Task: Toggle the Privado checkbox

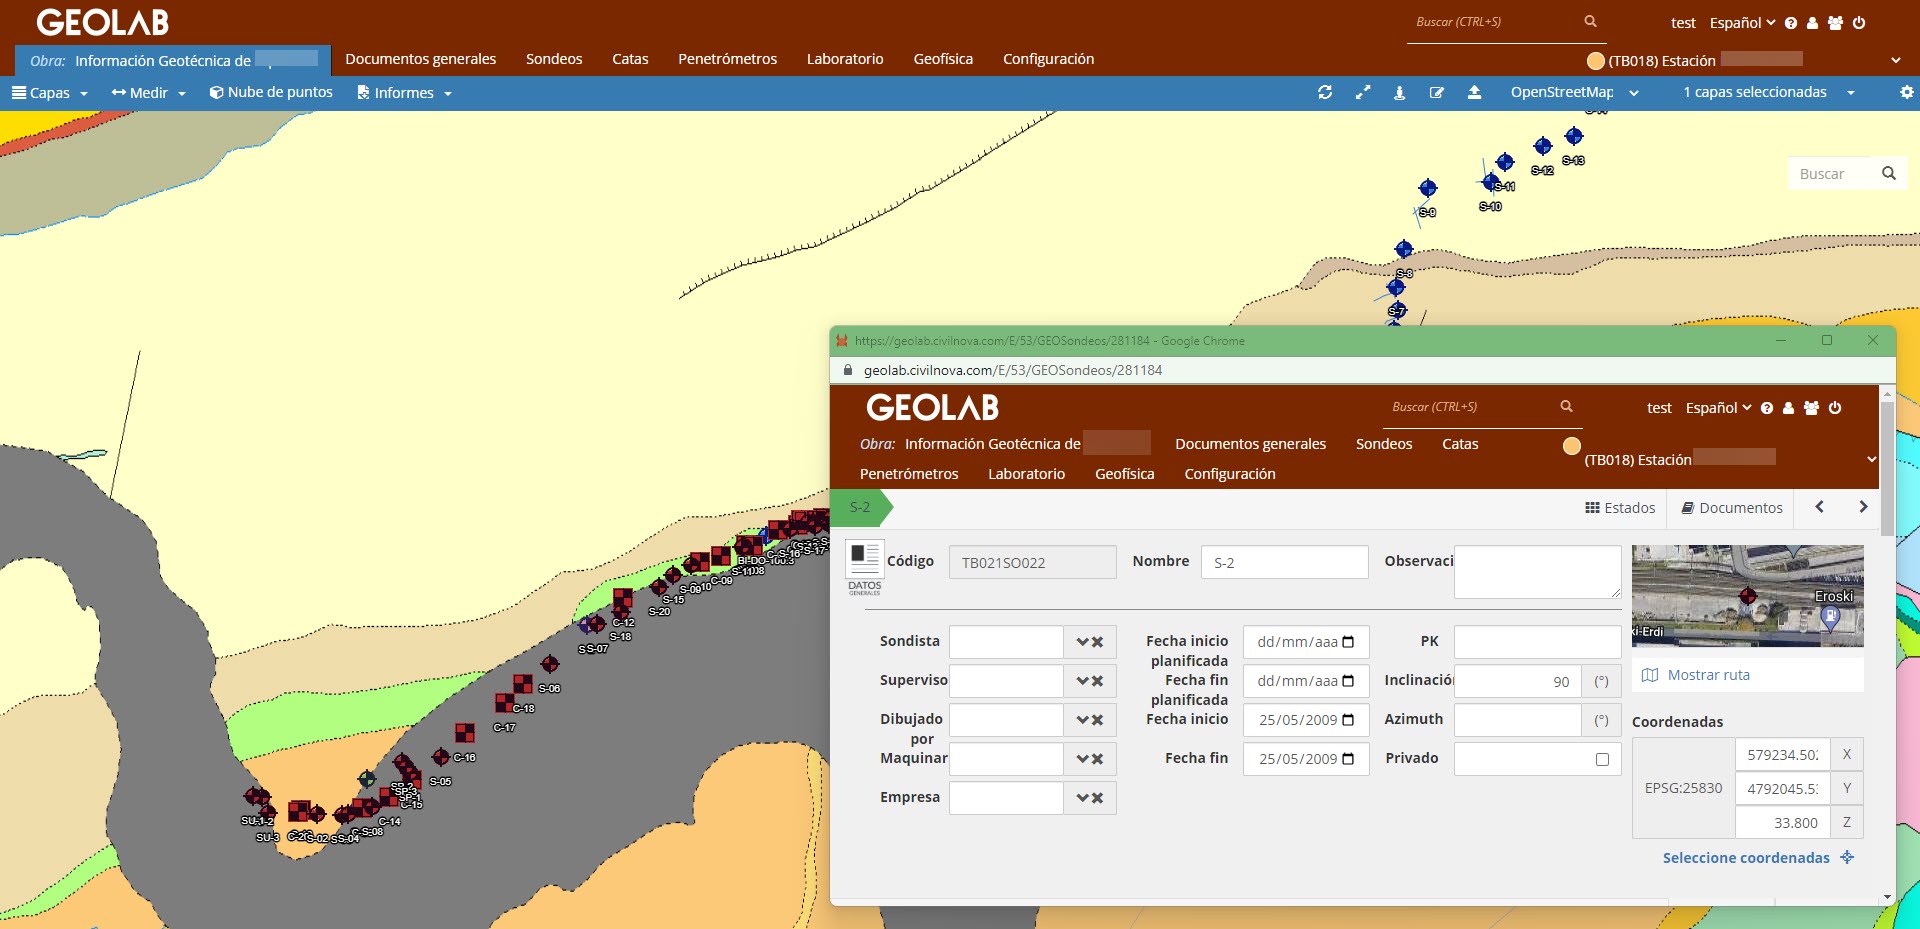Action: (x=1602, y=759)
